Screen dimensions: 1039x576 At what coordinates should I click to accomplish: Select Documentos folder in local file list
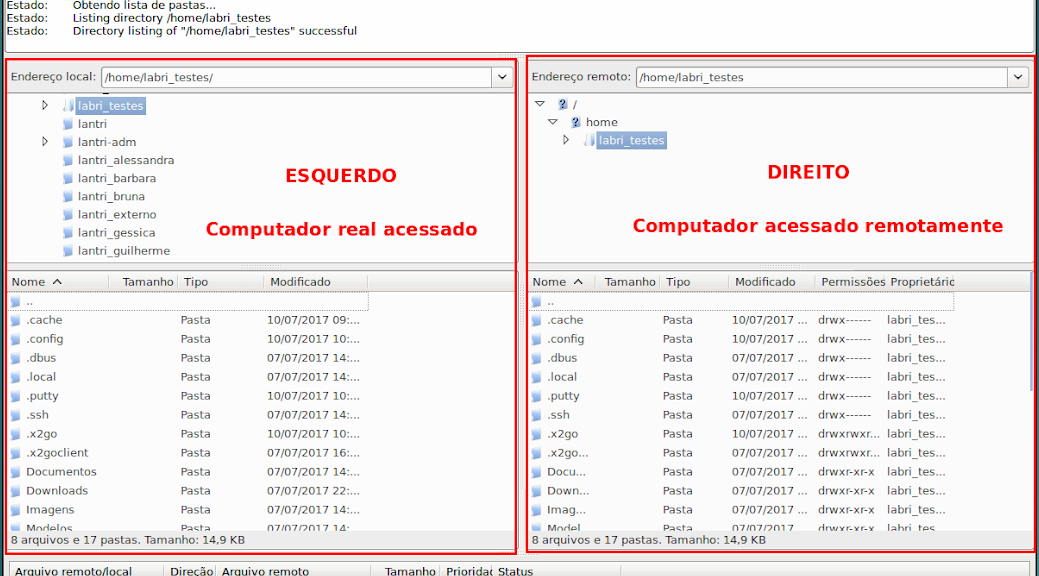pos(61,472)
